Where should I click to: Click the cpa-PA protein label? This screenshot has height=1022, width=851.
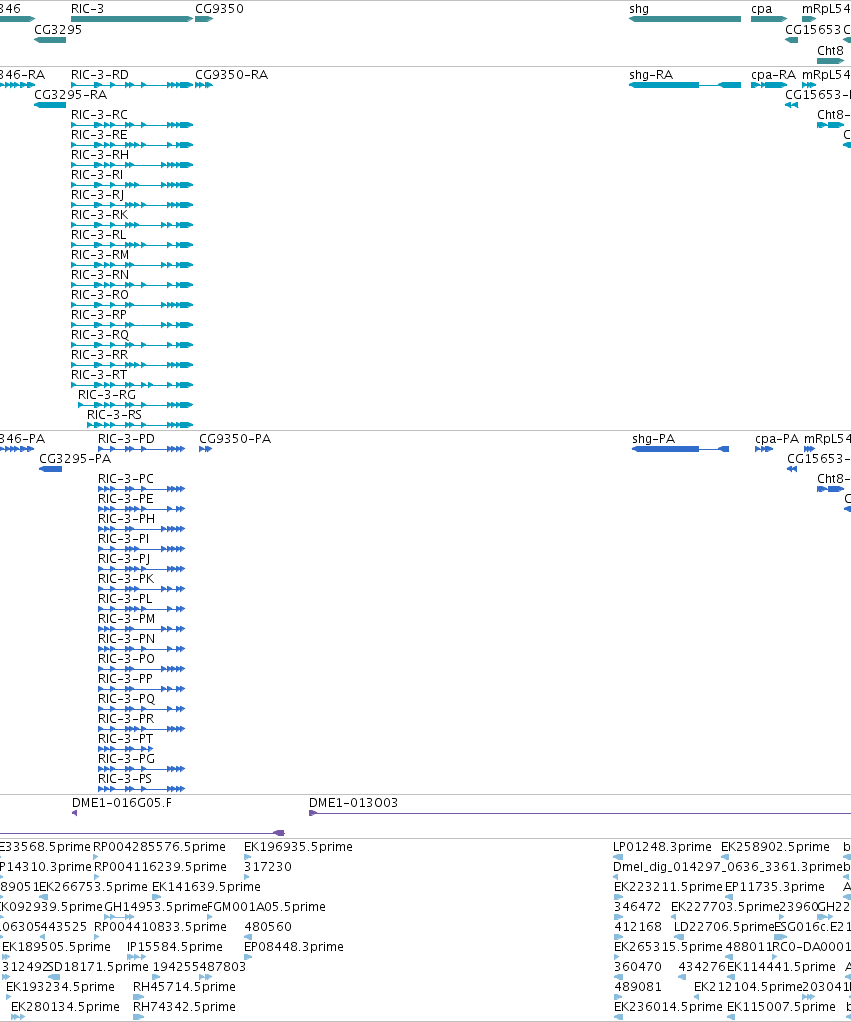point(777,439)
